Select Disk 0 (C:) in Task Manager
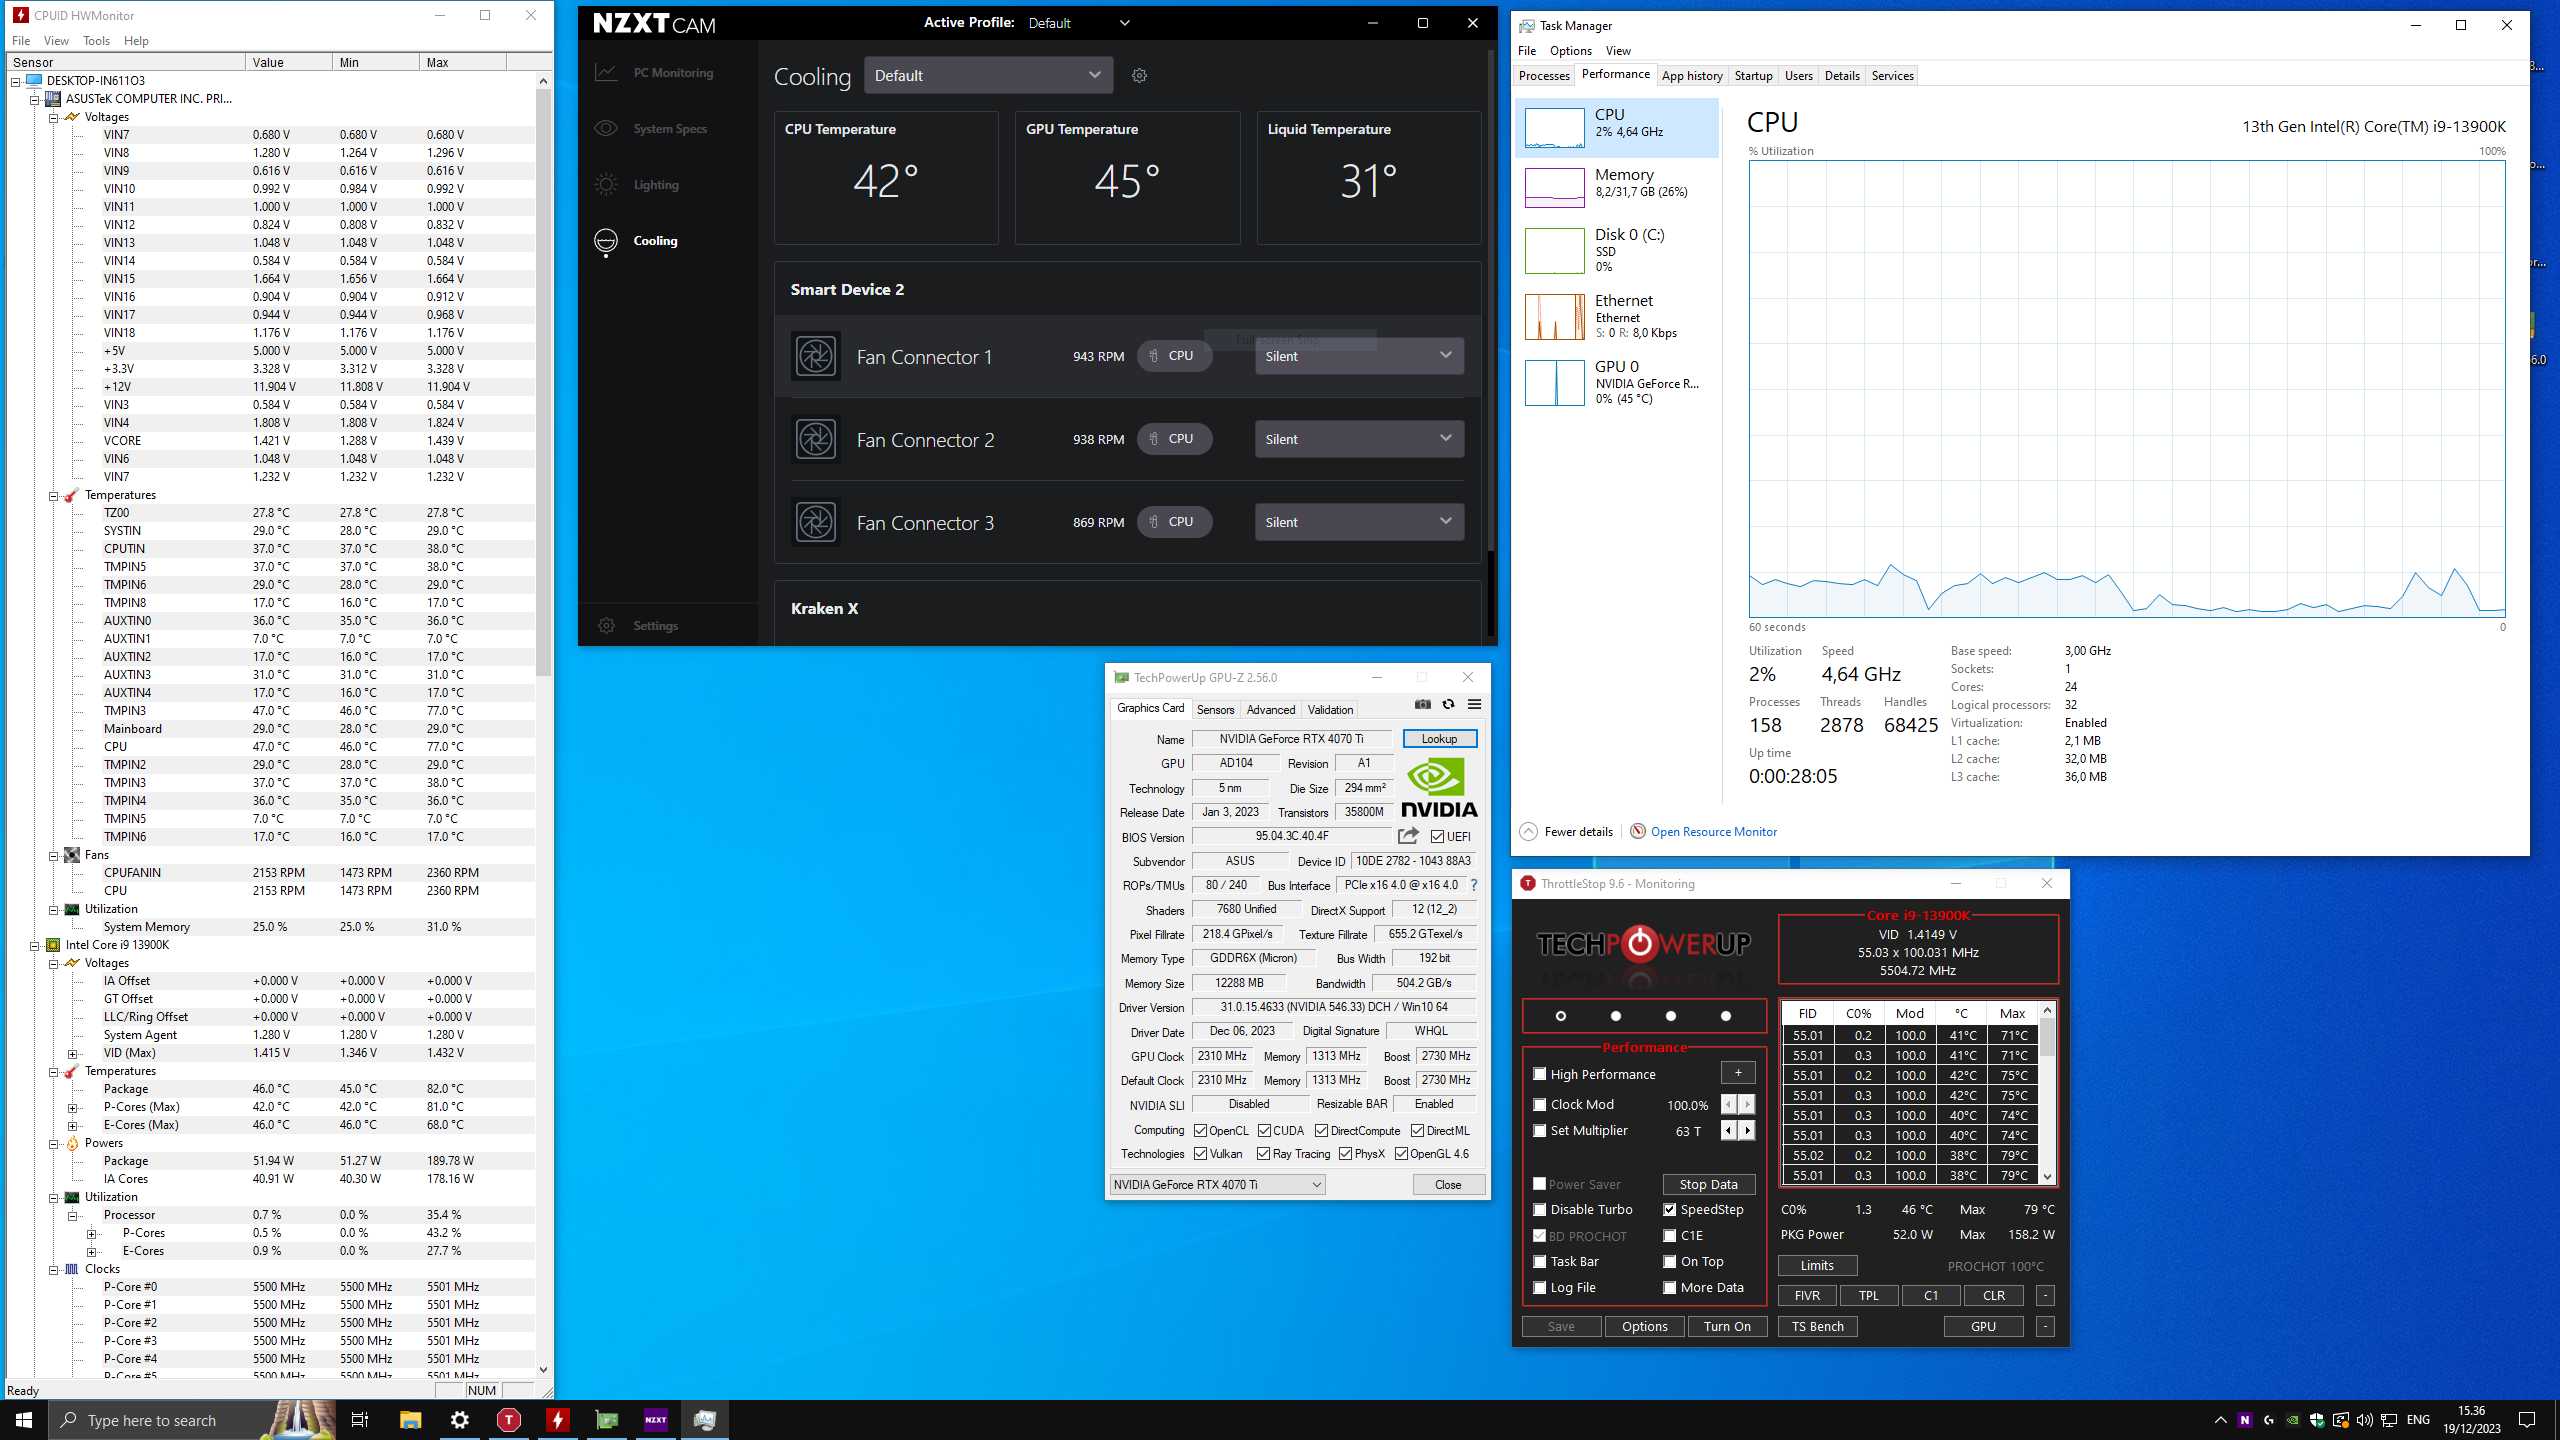 [1616, 250]
